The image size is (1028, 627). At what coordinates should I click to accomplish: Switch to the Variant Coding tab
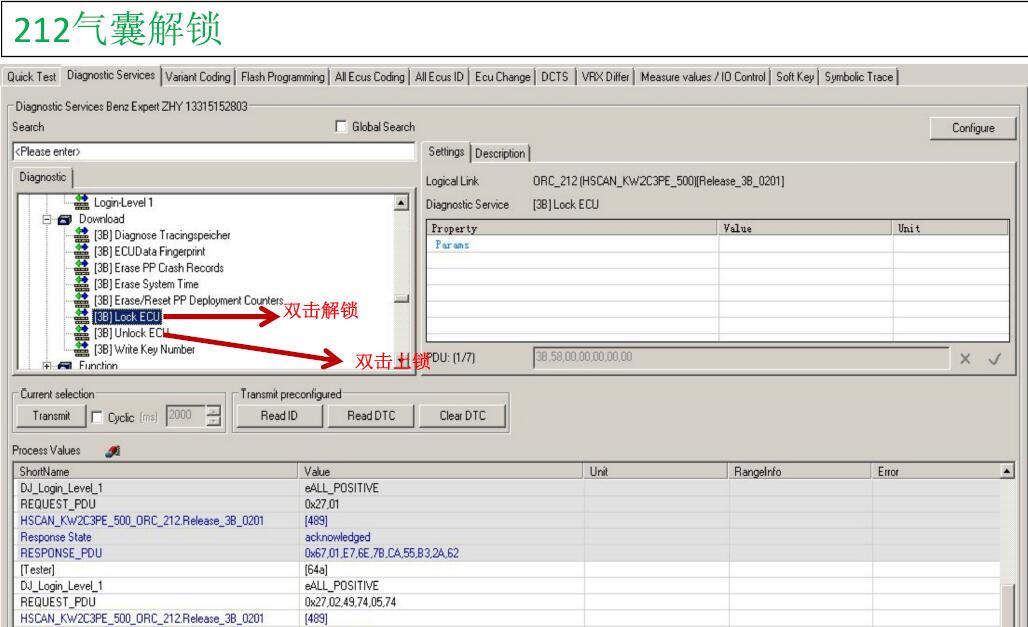[x=197, y=77]
